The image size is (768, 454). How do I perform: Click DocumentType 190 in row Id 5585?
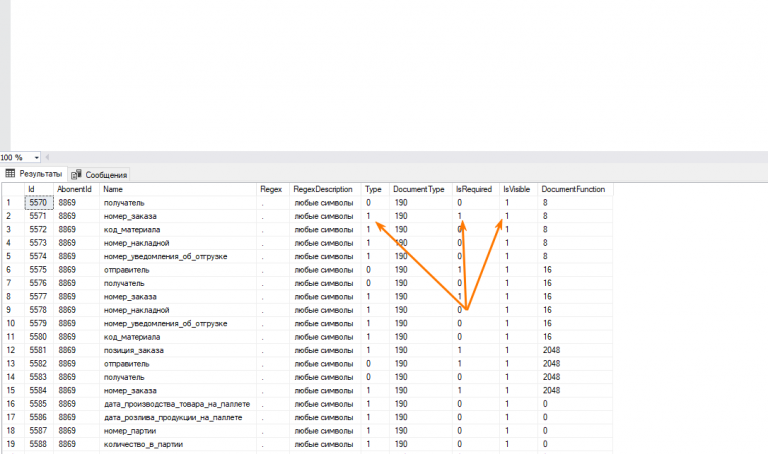[420, 404]
